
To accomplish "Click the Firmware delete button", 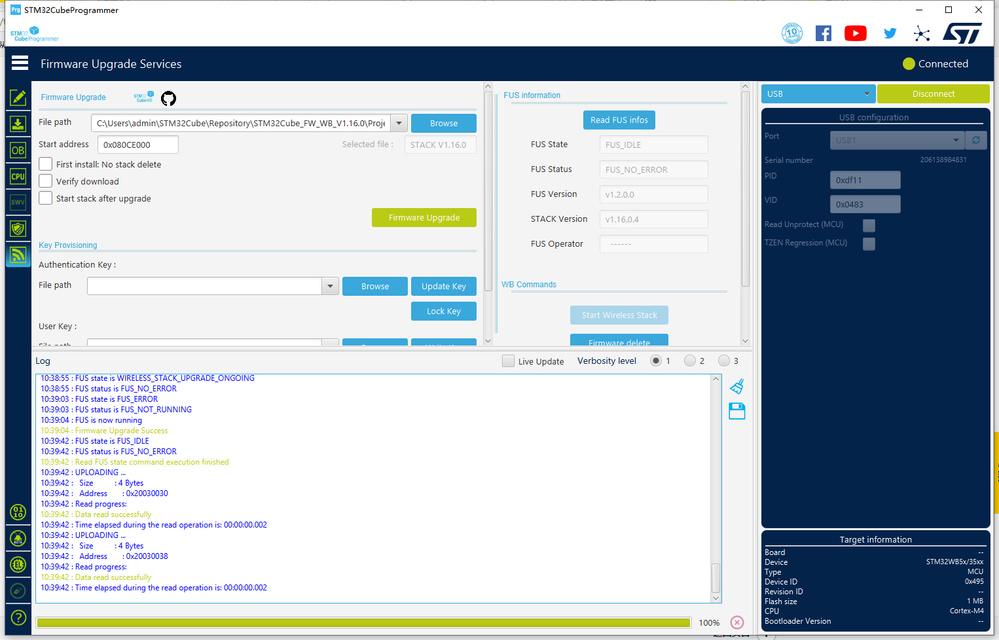I will pyautogui.click(x=619, y=341).
